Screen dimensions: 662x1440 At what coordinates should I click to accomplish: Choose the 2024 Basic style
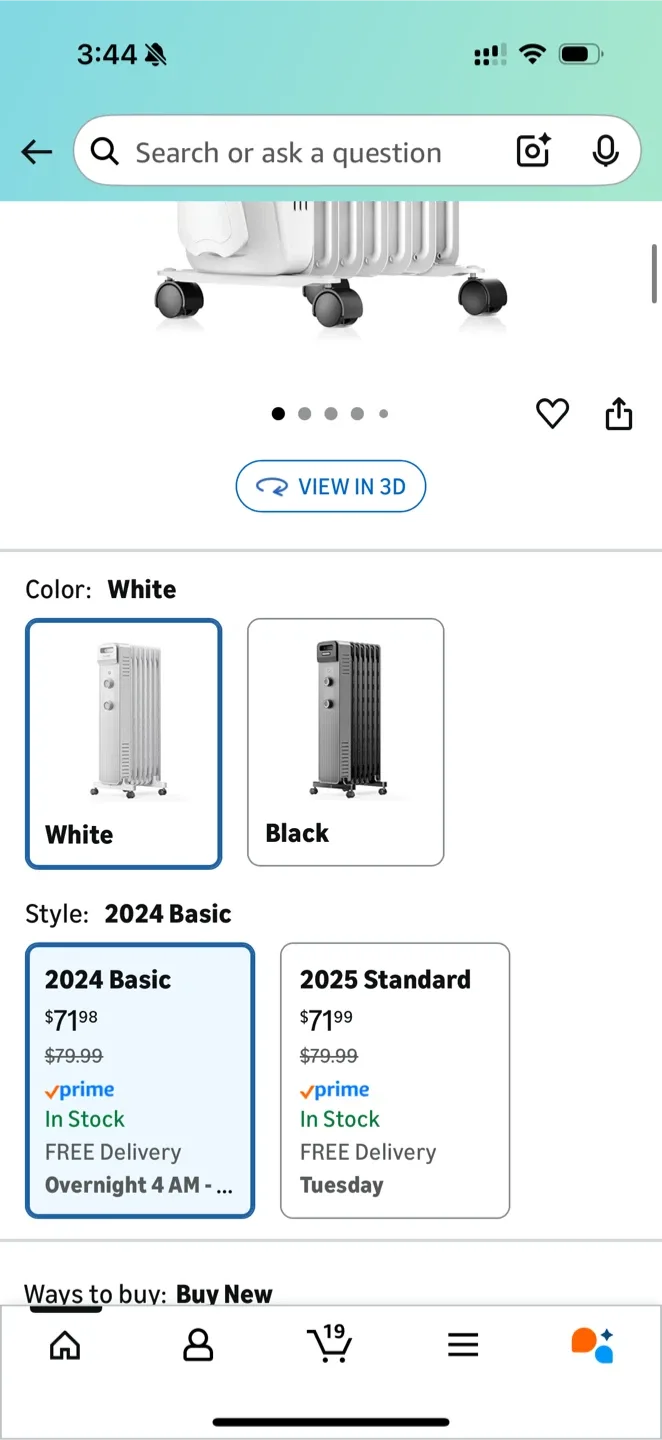coord(140,1080)
